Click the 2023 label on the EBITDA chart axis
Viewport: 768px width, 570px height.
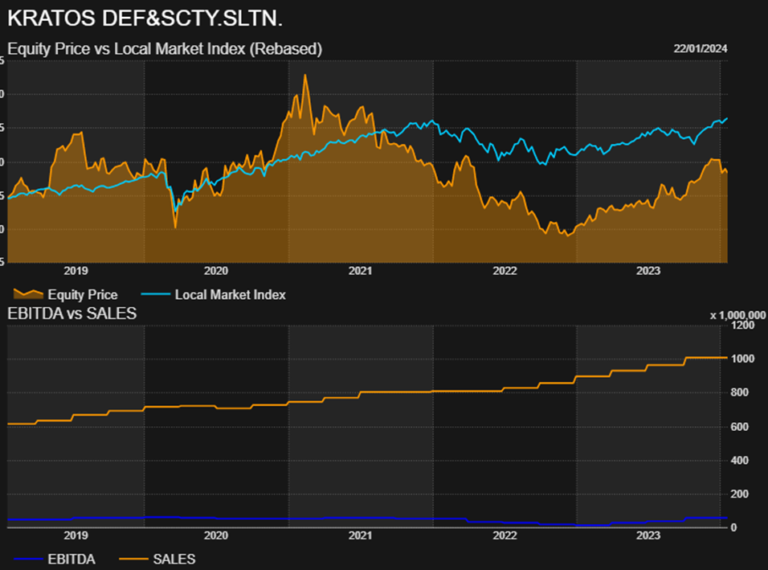pos(648,535)
